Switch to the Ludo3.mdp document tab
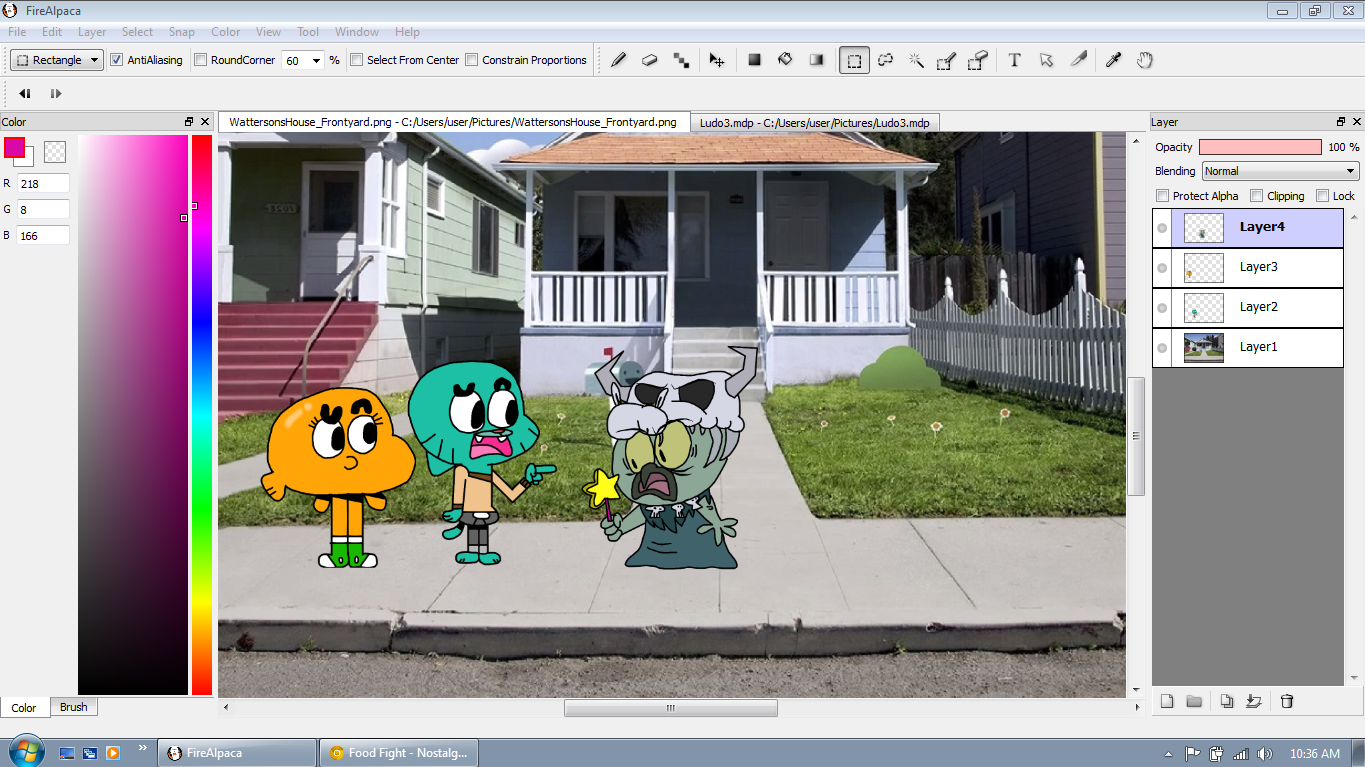The width and height of the screenshot is (1365, 767). 814,123
